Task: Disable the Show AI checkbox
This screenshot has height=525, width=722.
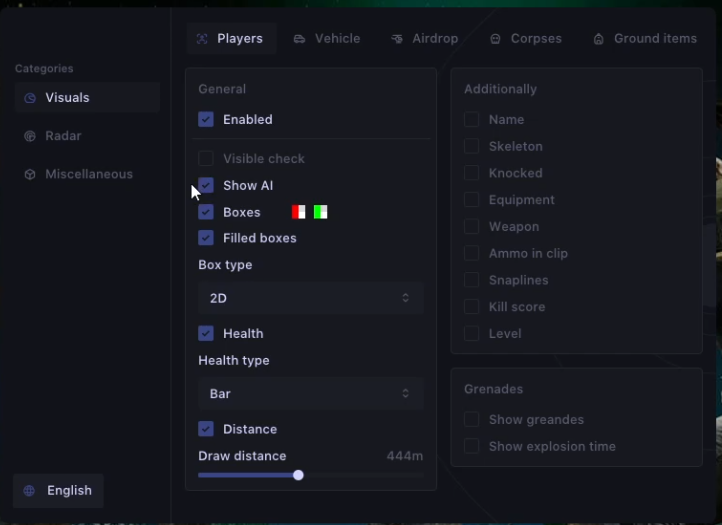Action: click(x=206, y=185)
